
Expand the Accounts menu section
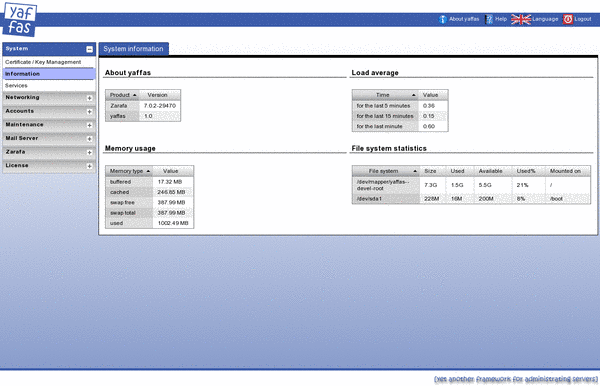click(90, 112)
